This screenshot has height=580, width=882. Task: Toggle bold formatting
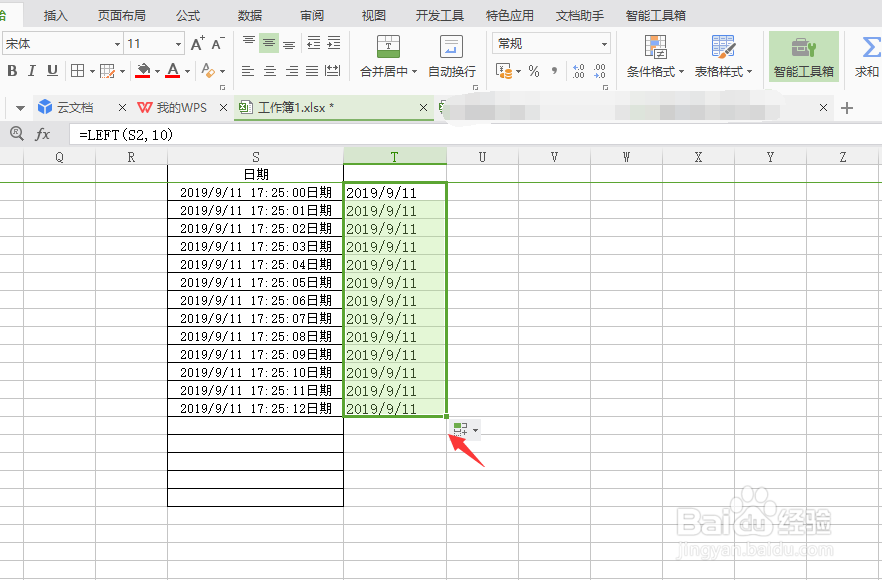pos(12,71)
